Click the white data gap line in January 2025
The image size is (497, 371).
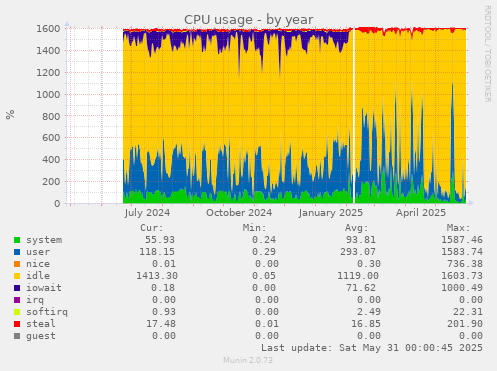click(x=354, y=115)
